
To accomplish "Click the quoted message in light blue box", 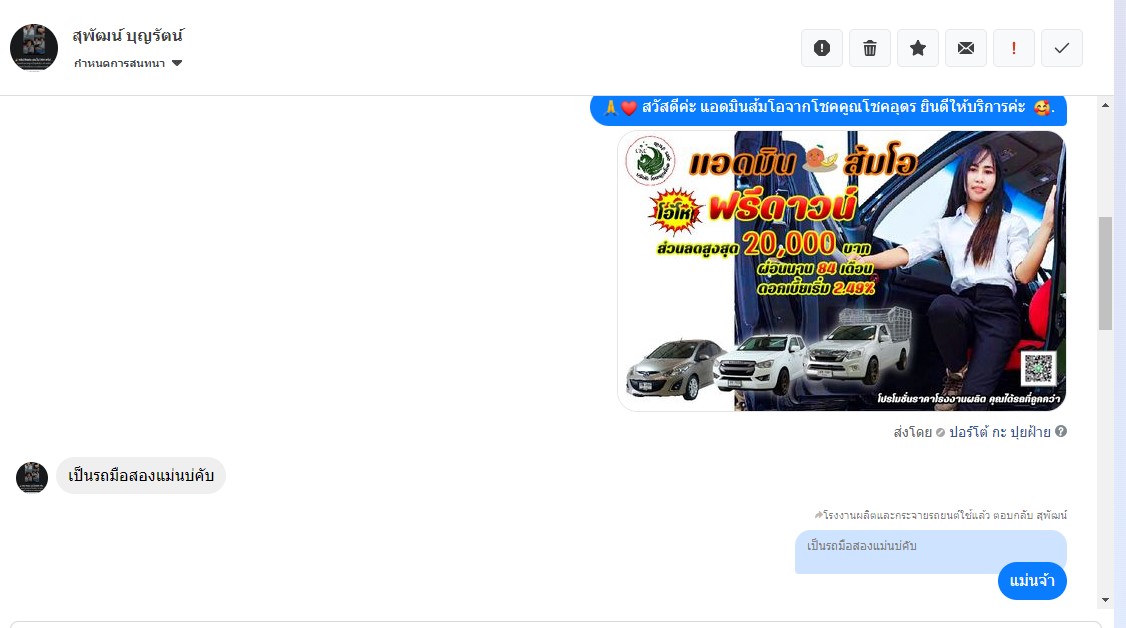I will pyautogui.click(x=931, y=551).
